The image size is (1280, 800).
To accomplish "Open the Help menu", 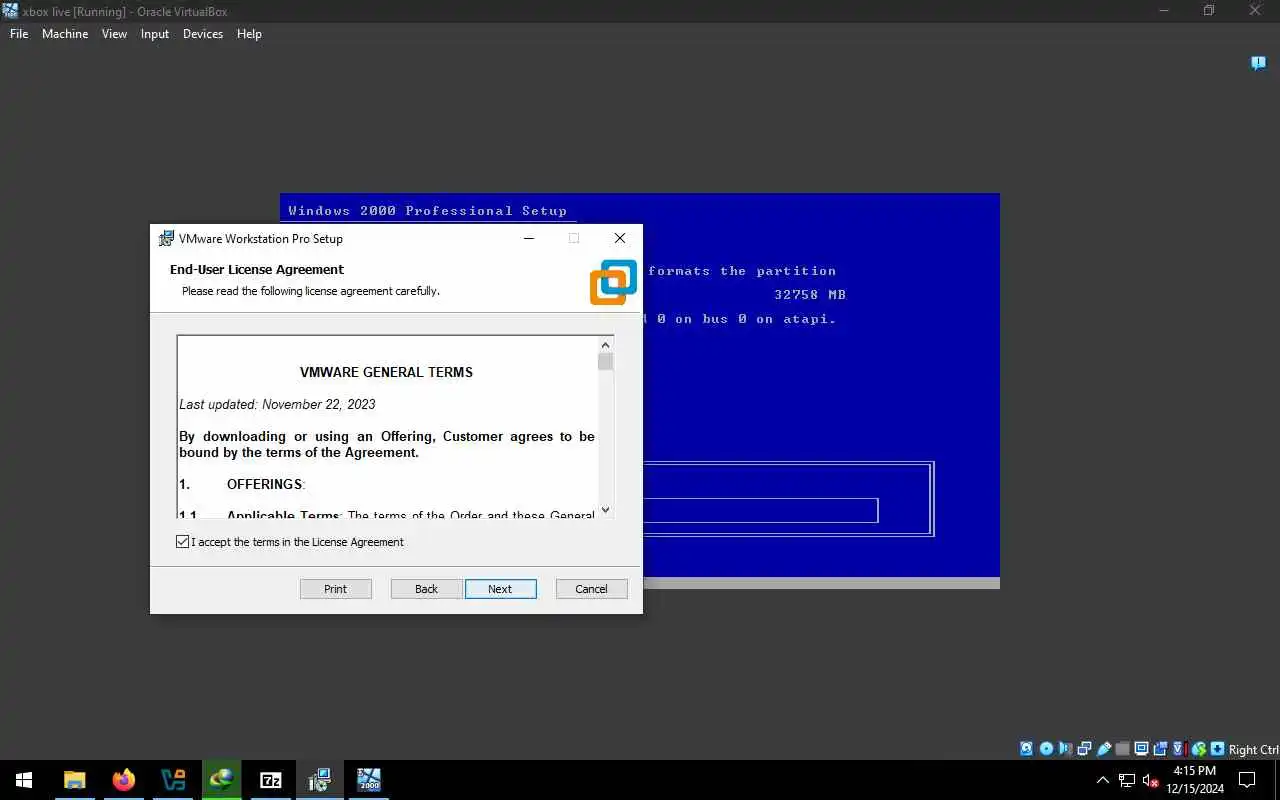I will [249, 34].
